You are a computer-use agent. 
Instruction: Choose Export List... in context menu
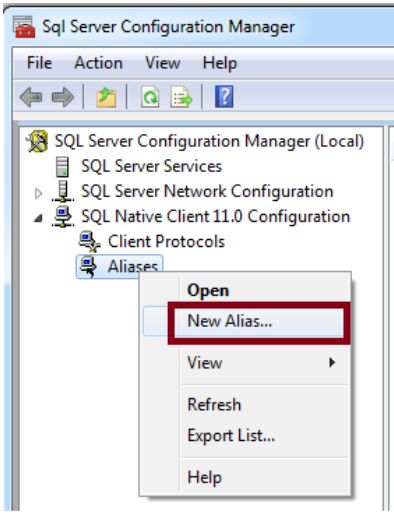(x=231, y=436)
